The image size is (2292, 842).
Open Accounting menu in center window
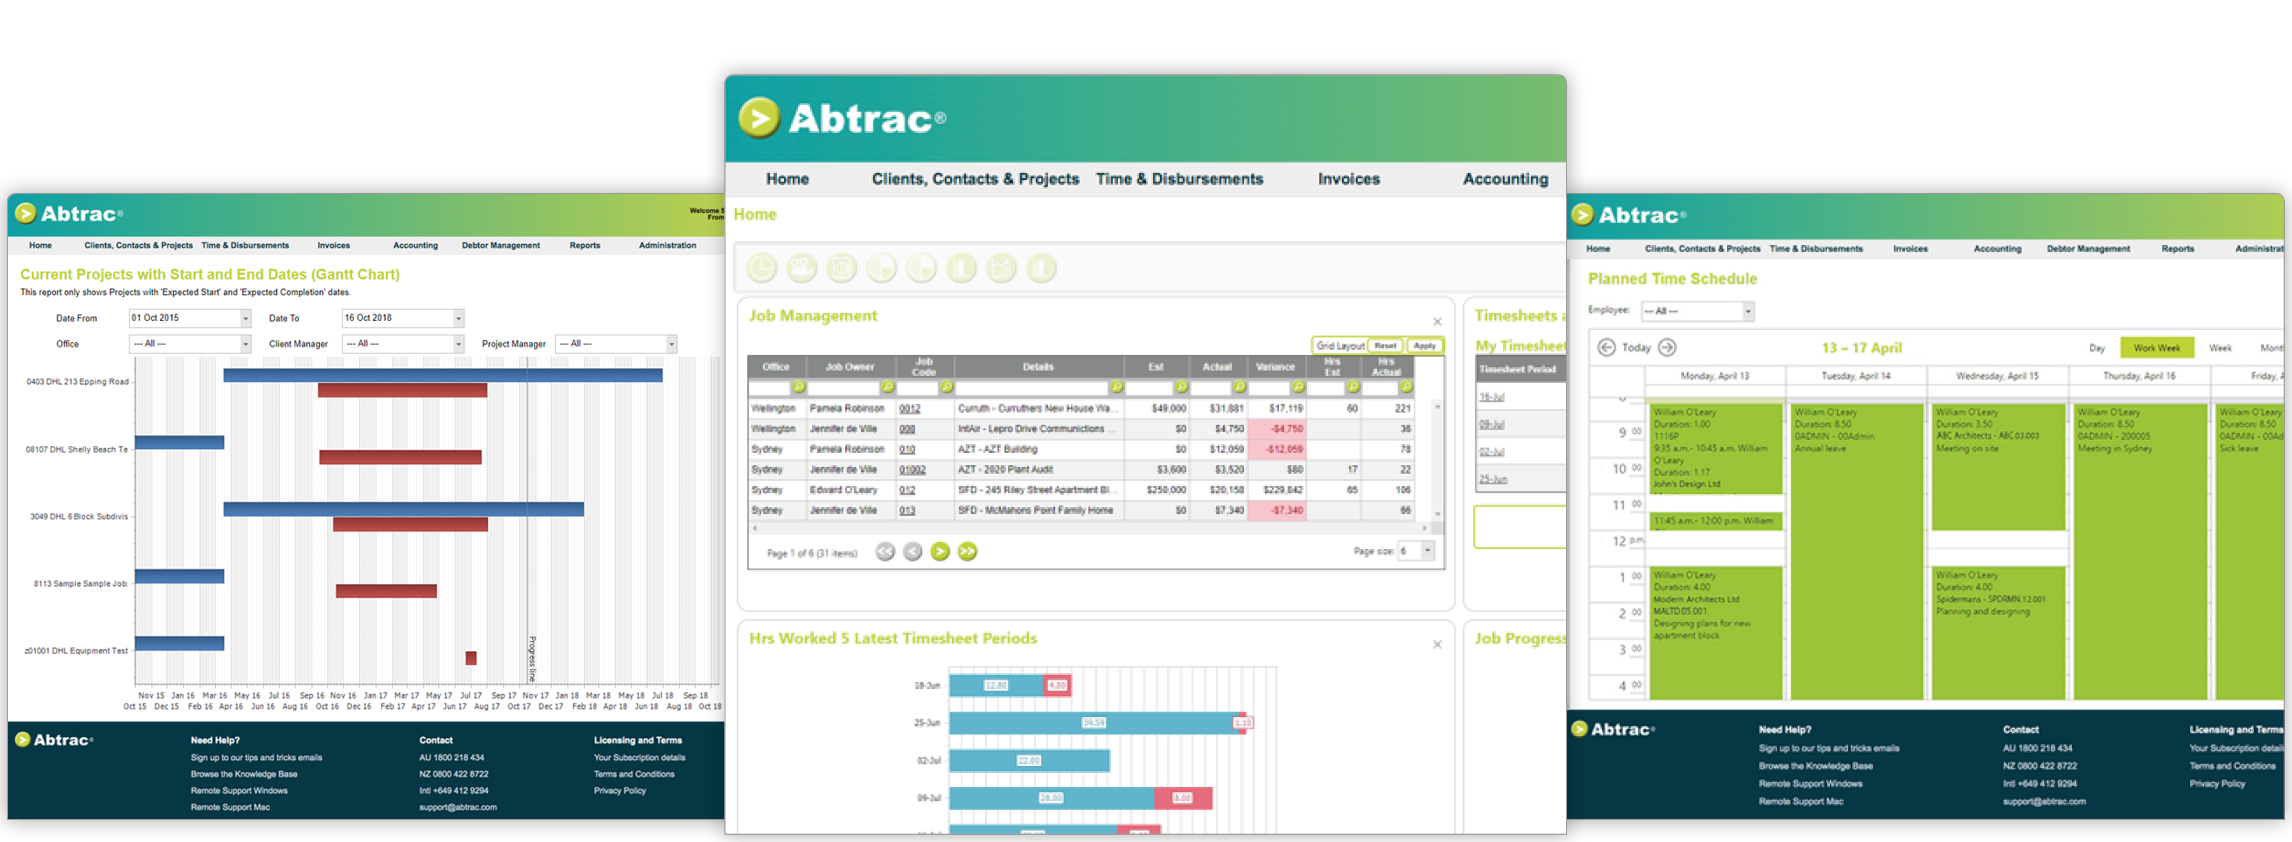point(1505,179)
